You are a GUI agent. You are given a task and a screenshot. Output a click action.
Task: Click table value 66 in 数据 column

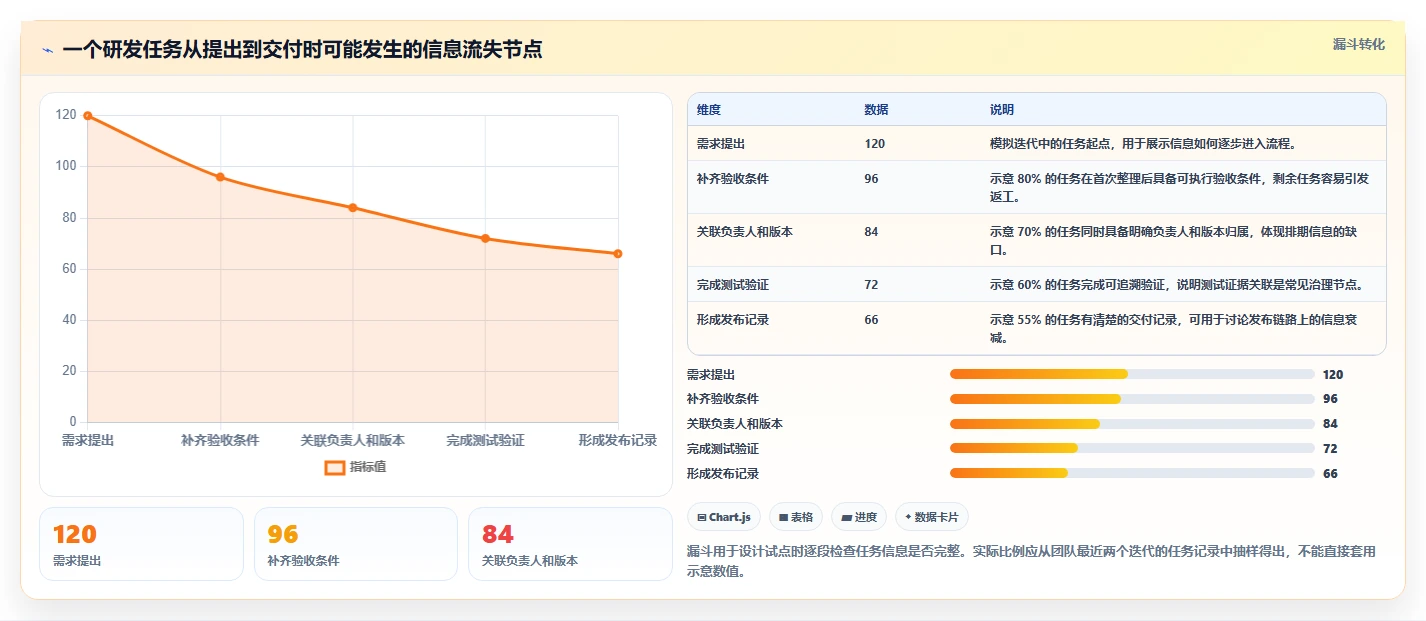tap(871, 320)
